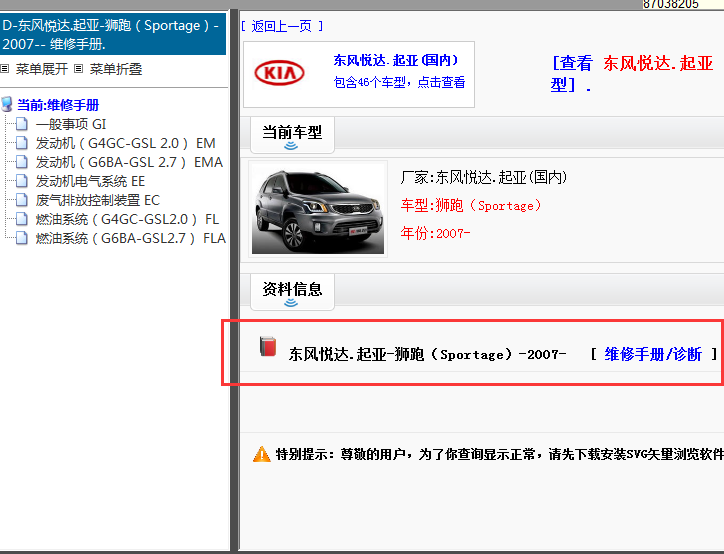The height and width of the screenshot is (554, 724).
Task: Click the blue arrow under 资料信息
Action: pyautogui.click(x=291, y=303)
